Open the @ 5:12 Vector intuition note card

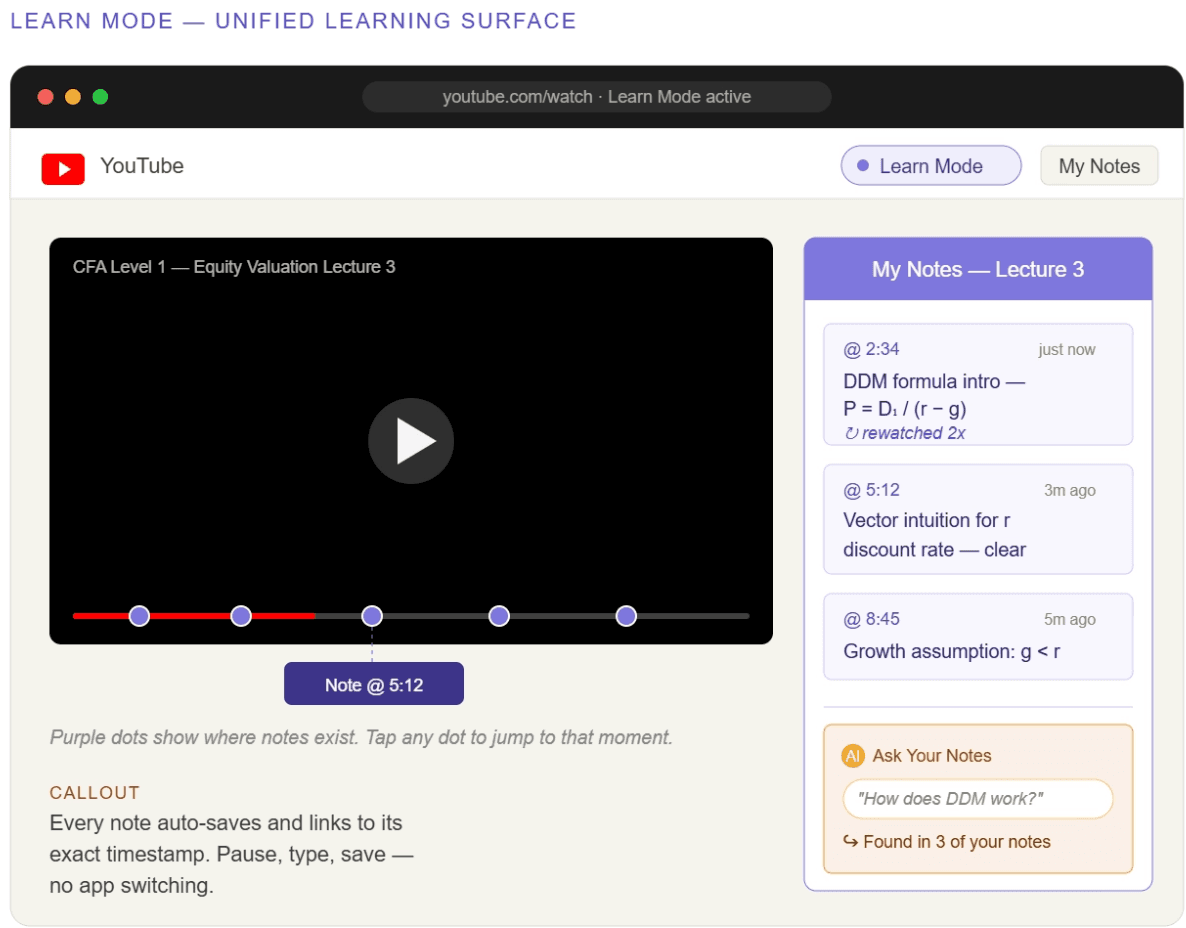(x=977, y=519)
